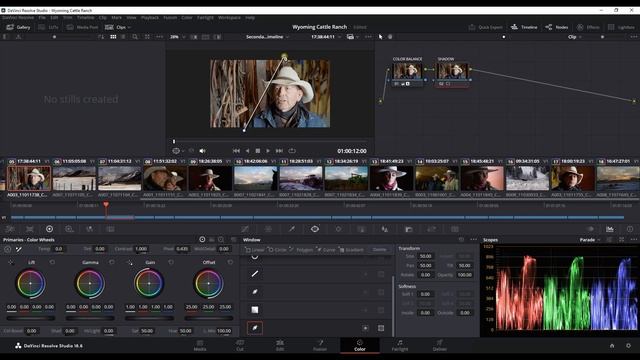Open the RGB Mixer palette icon

[x=89, y=229]
